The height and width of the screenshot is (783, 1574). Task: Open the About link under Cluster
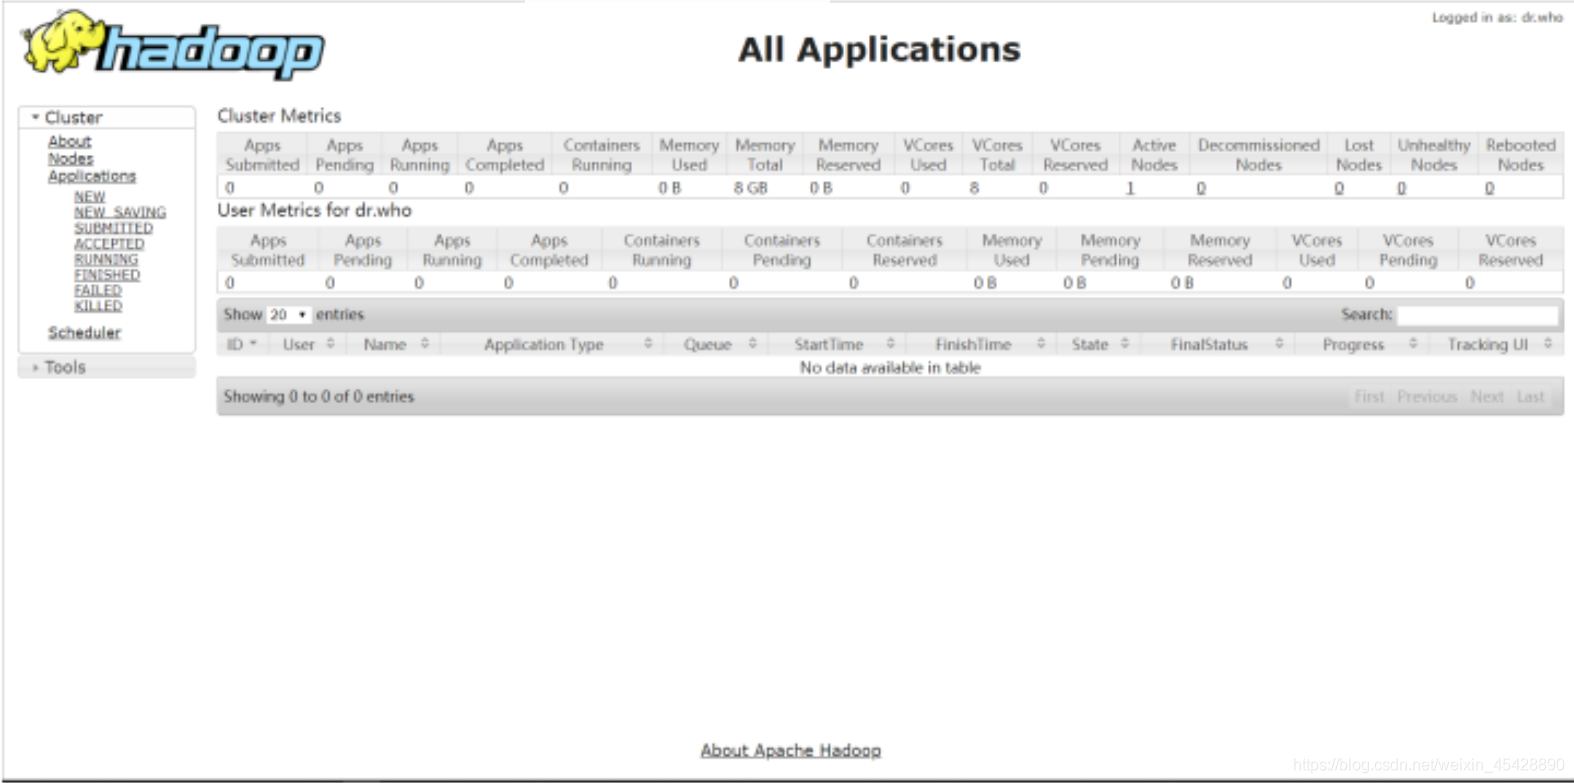[x=69, y=142]
